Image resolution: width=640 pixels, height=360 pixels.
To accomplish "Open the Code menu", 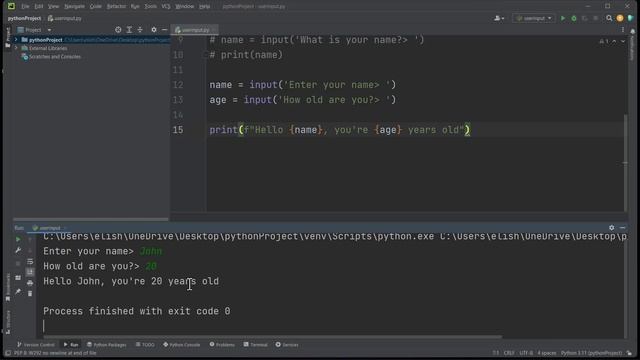I will click(x=96, y=6).
